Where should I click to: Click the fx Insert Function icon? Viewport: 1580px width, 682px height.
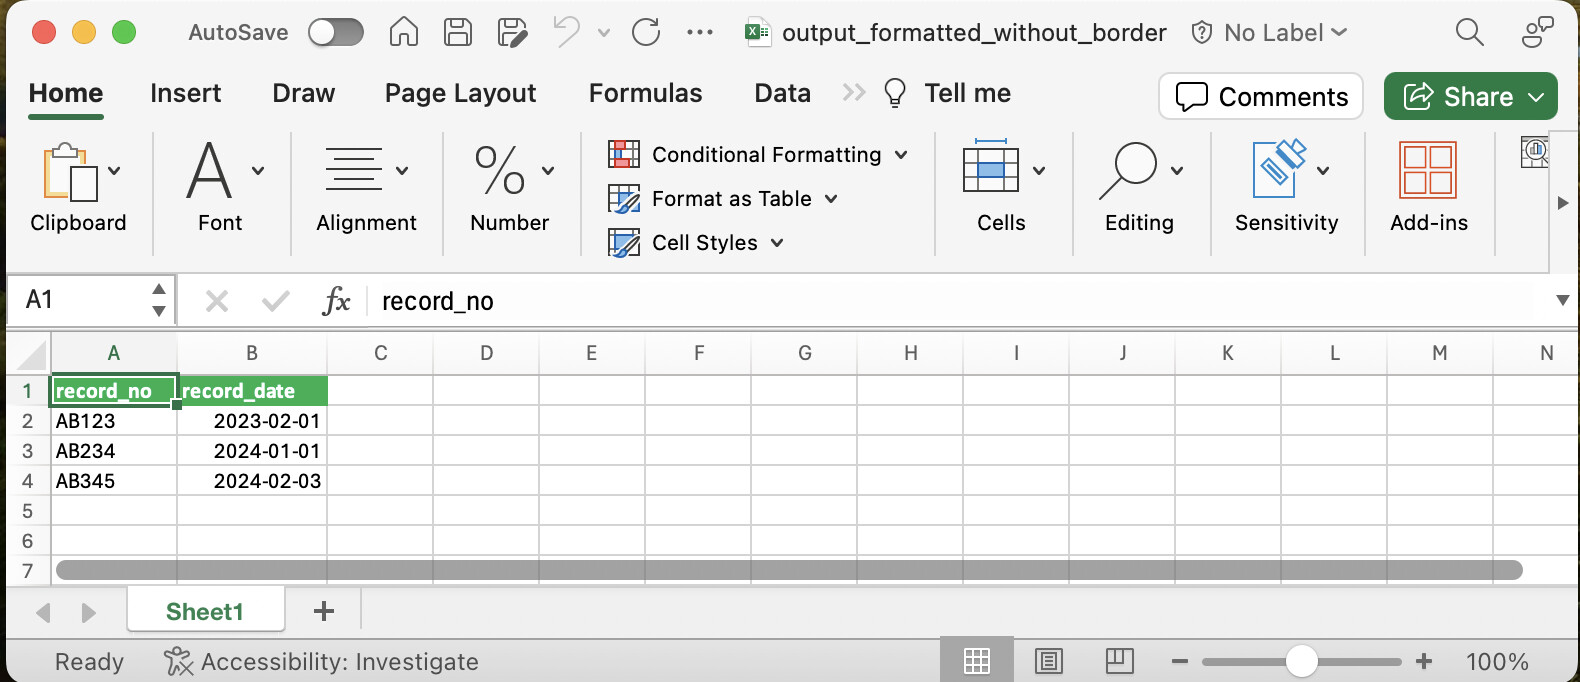click(337, 301)
